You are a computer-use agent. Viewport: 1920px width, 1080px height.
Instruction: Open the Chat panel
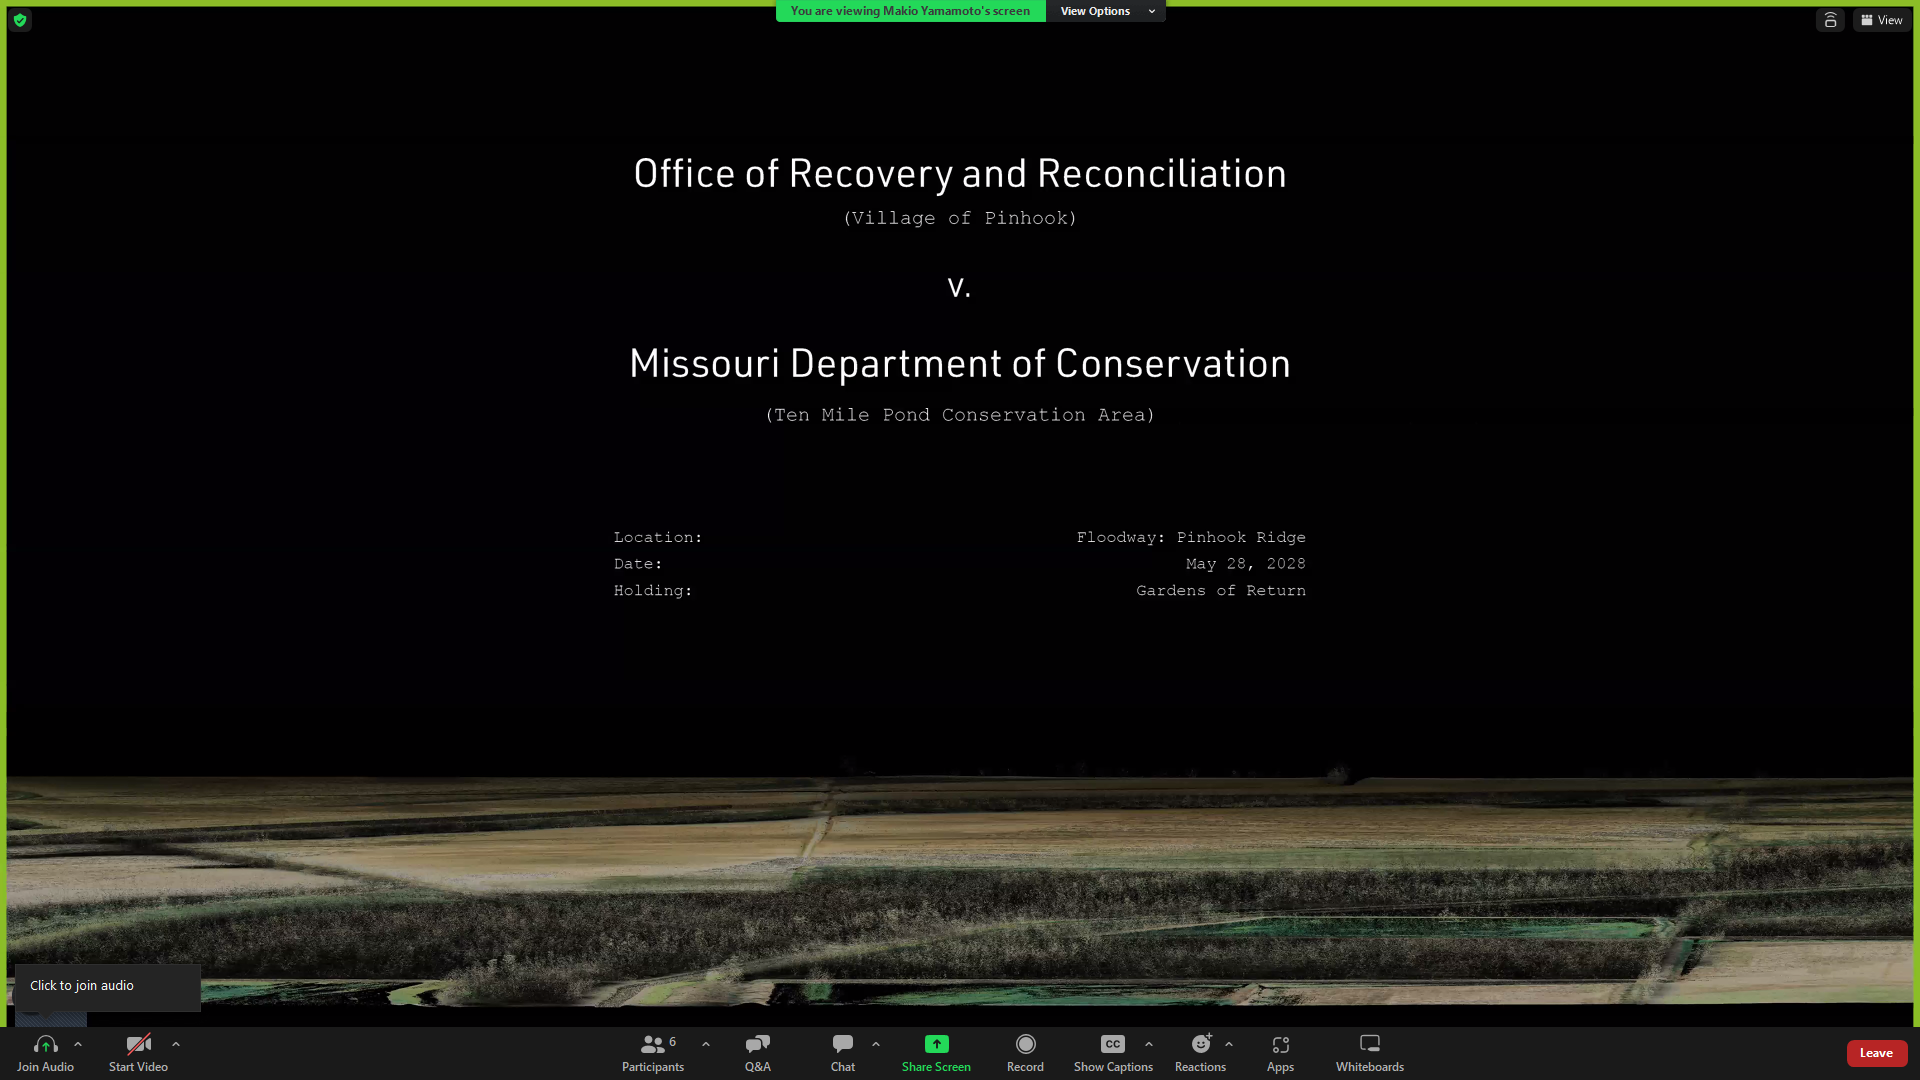click(x=843, y=1053)
